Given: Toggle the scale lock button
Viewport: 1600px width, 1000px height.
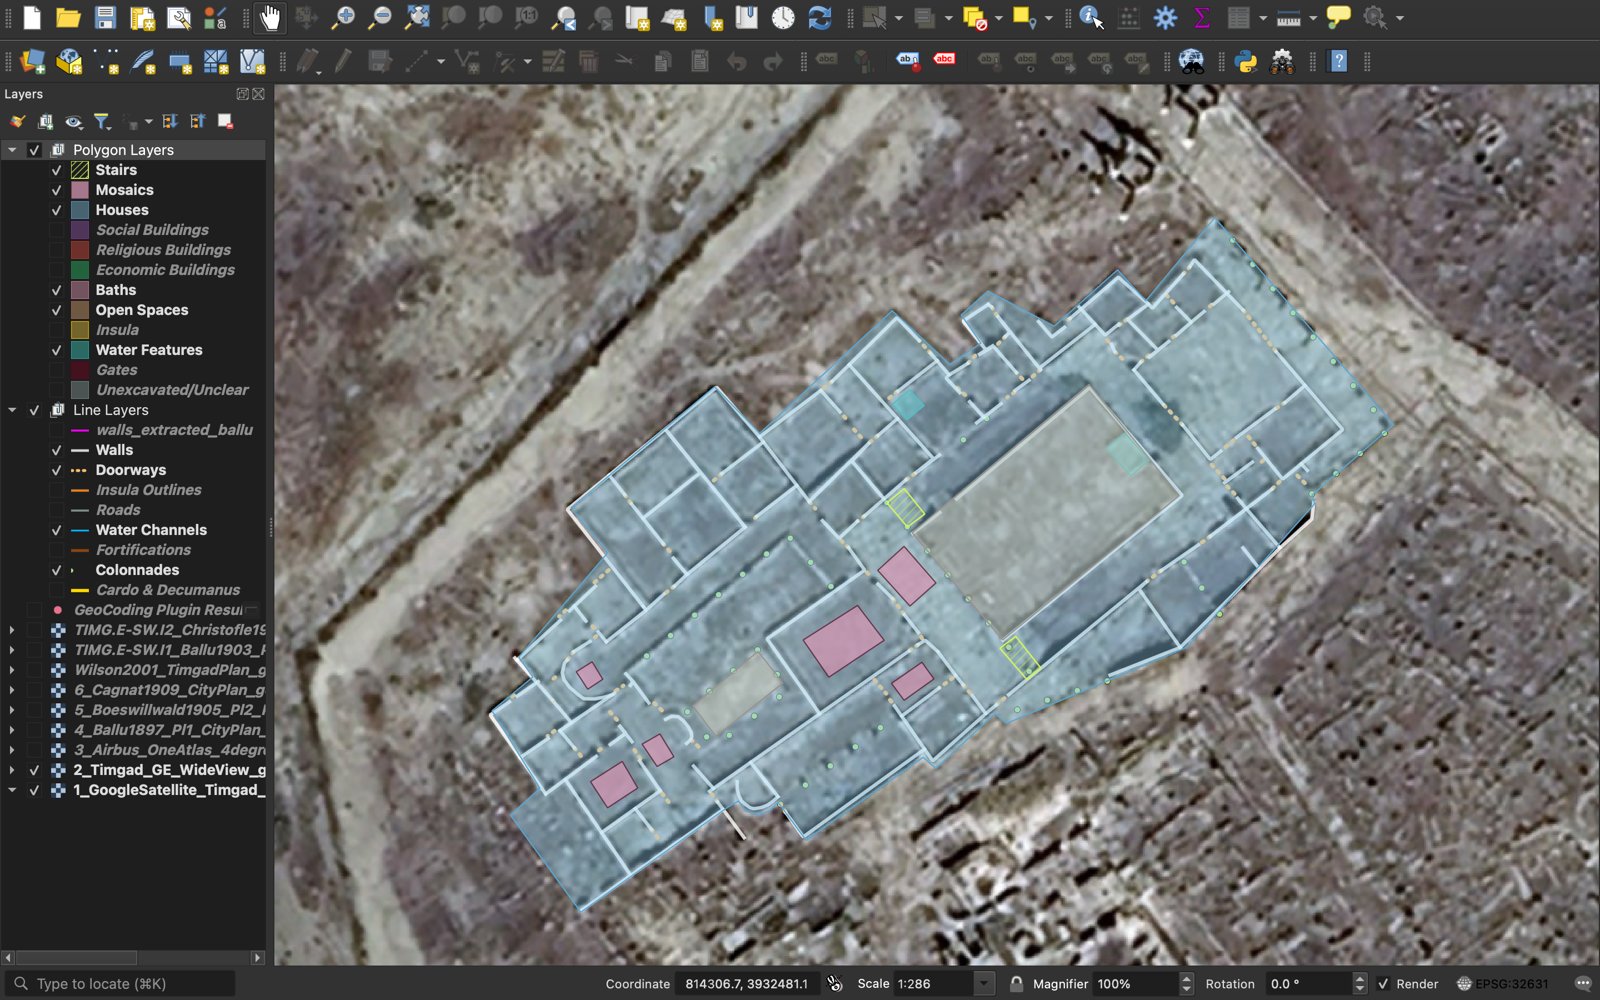Looking at the screenshot, I should [x=1016, y=984].
